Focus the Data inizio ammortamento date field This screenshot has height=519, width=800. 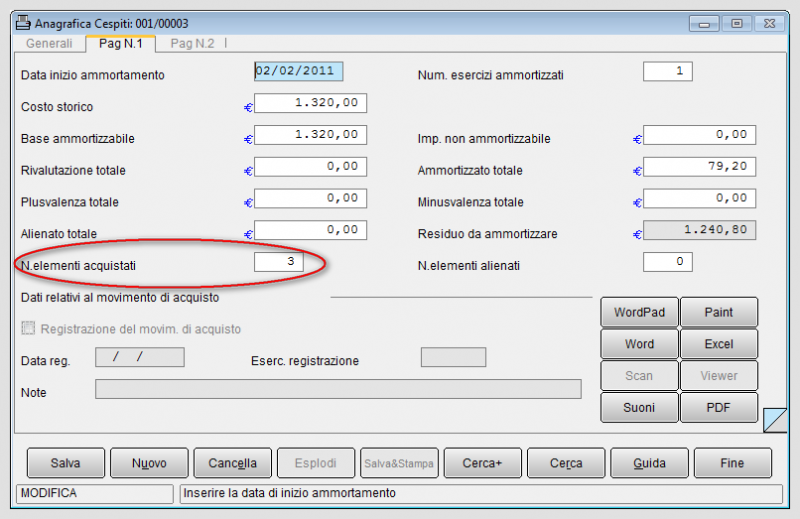tap(298, 71)
